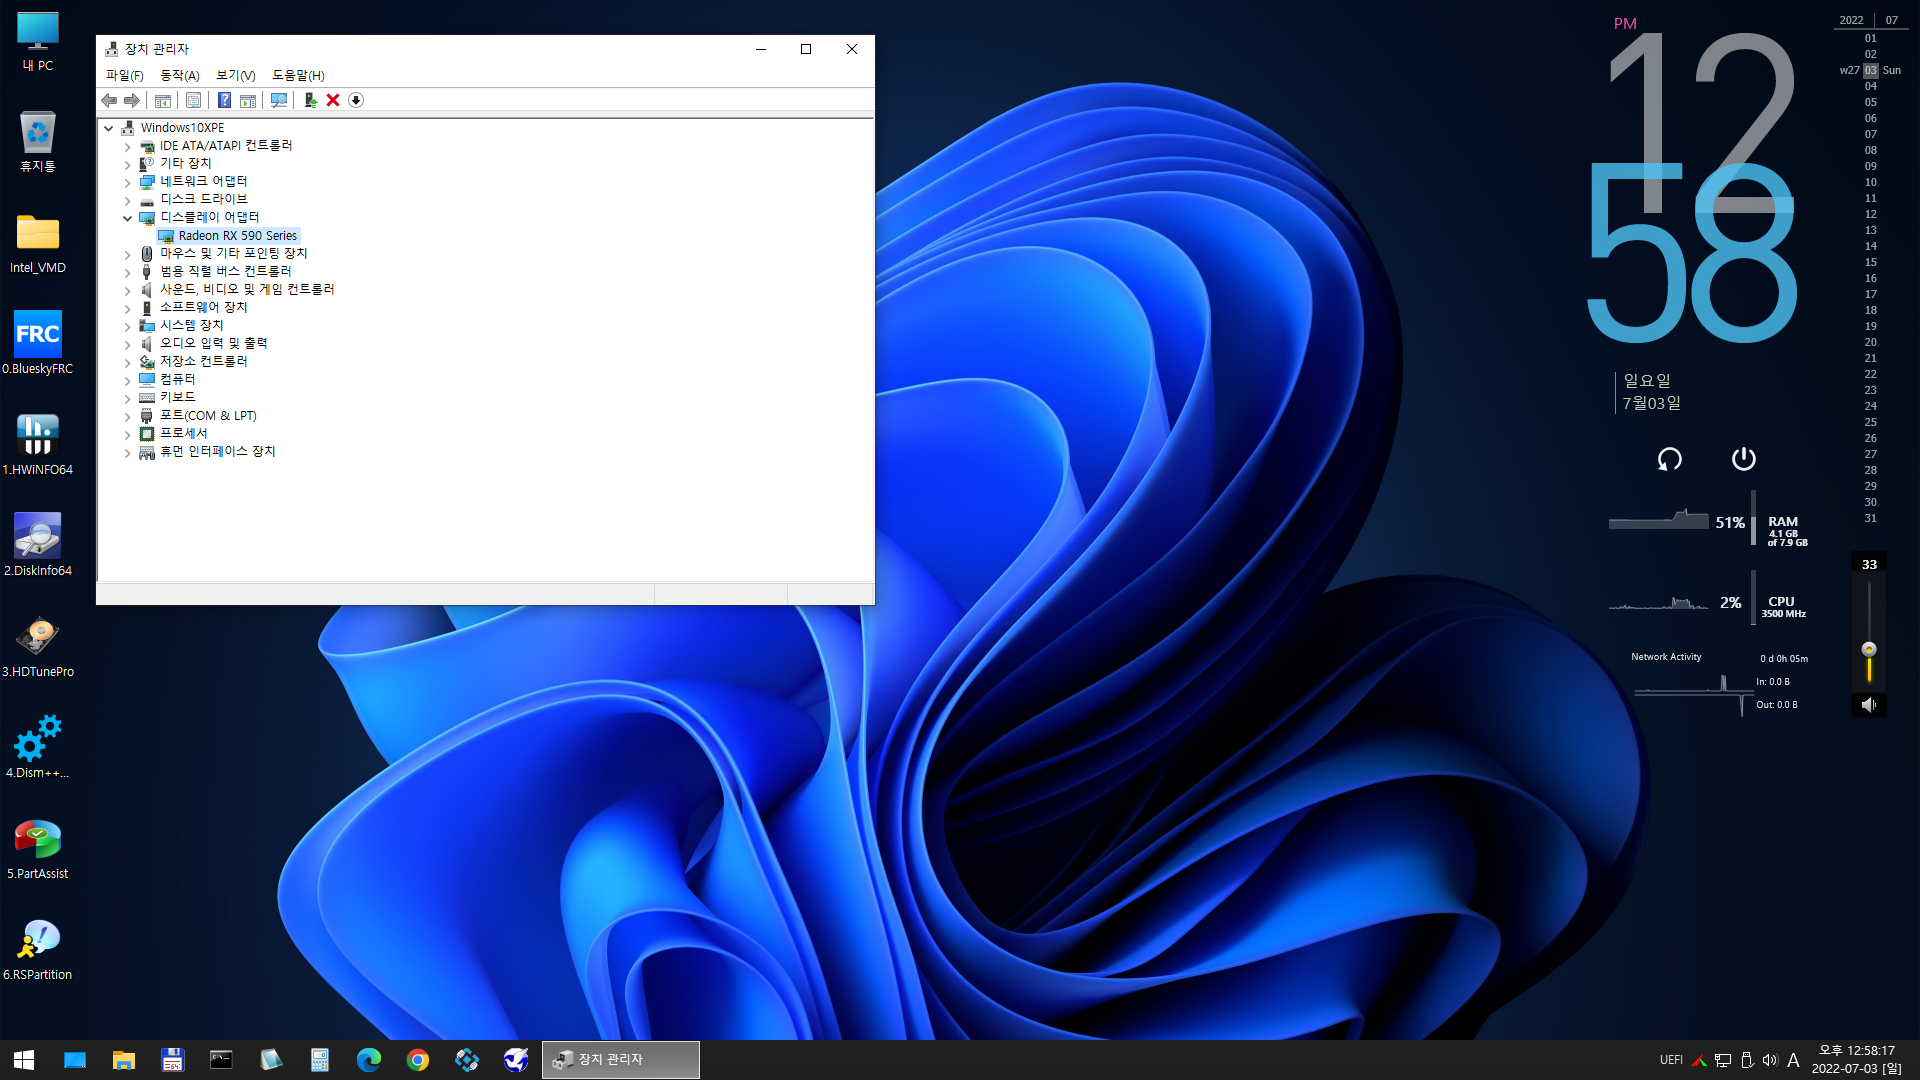Open File Explorer from taskbar
The height and width of the screenshot is (1080, 1920).
(x=124, y=1060)
